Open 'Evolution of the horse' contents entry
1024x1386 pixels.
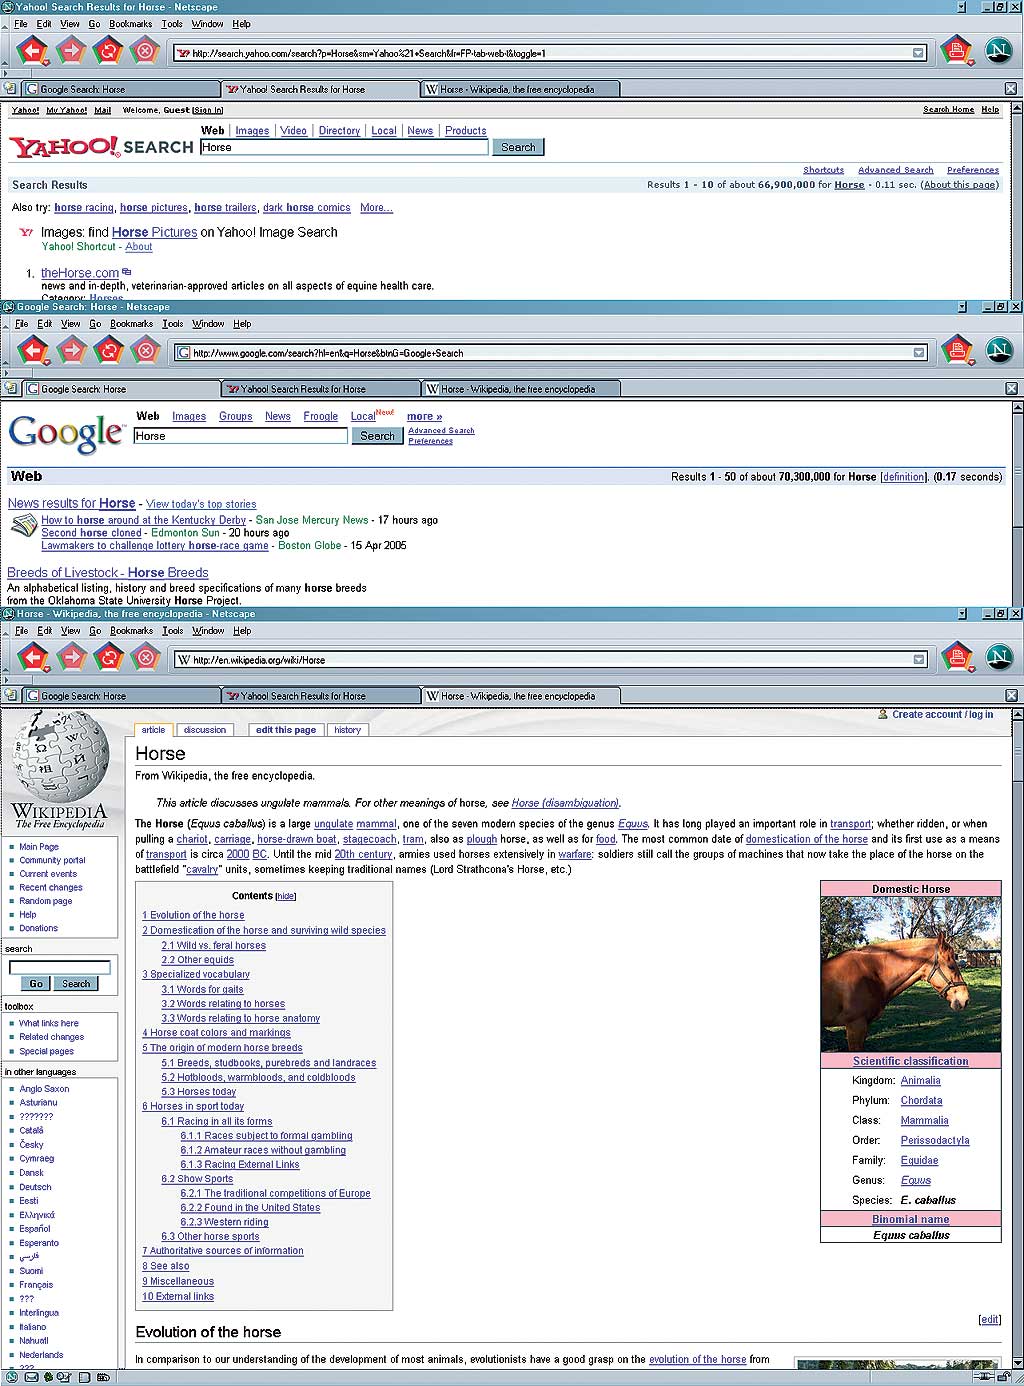(x=193, y=915)
